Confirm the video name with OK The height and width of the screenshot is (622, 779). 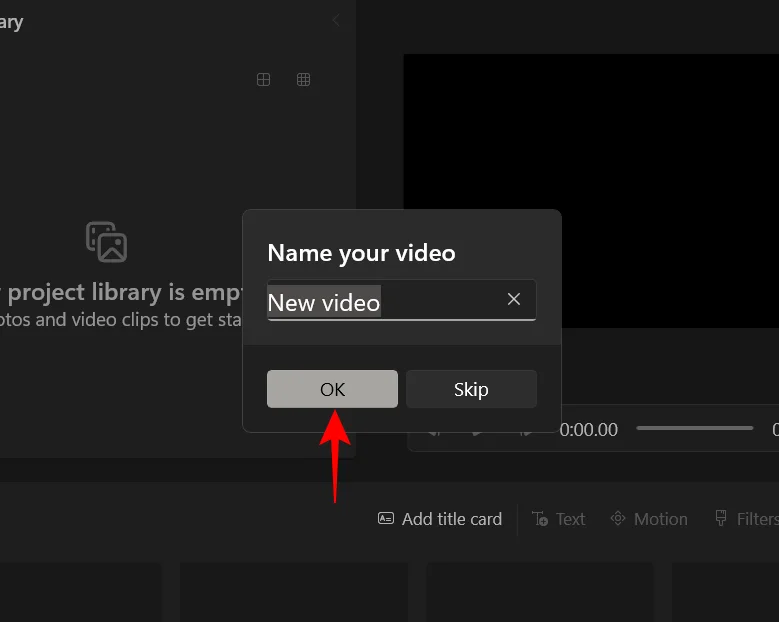pos(332,389)
